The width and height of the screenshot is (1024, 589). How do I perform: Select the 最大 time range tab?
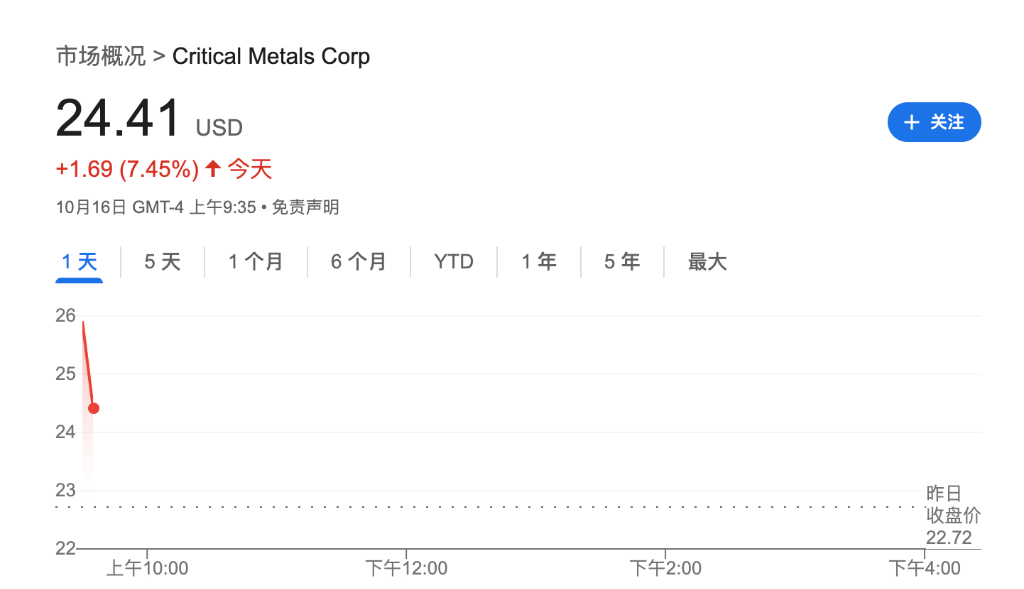click(x=707, y=262)
